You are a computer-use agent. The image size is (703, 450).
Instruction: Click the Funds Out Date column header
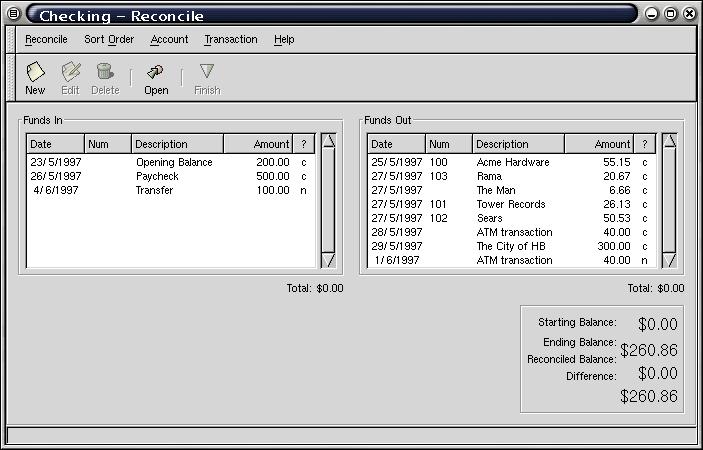396,144
